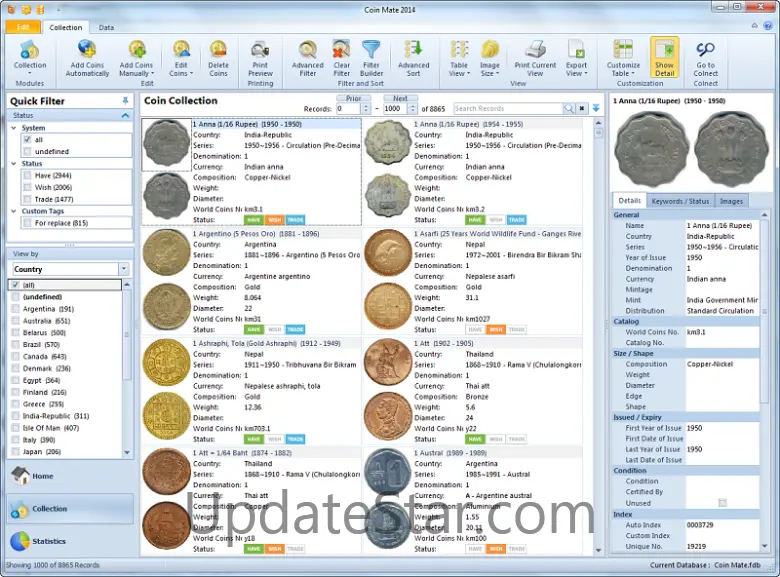780x577 pixels.
Task: Open Statistics navigation section
Action: pyautogui.click(x=70, y=541)
